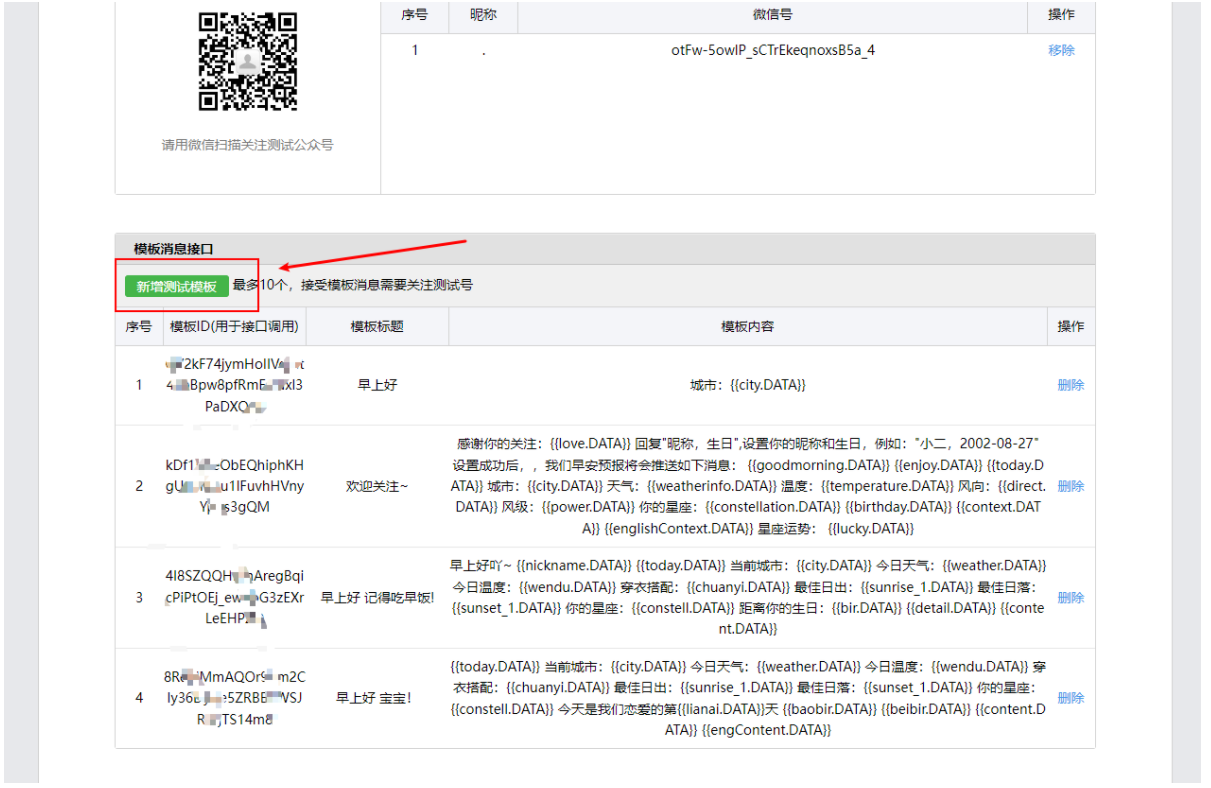Viewport: 1211px width, 788px height.
Task: Click the 请用微信扫描关注测试公众号 caption
Action: pos(247,145)
